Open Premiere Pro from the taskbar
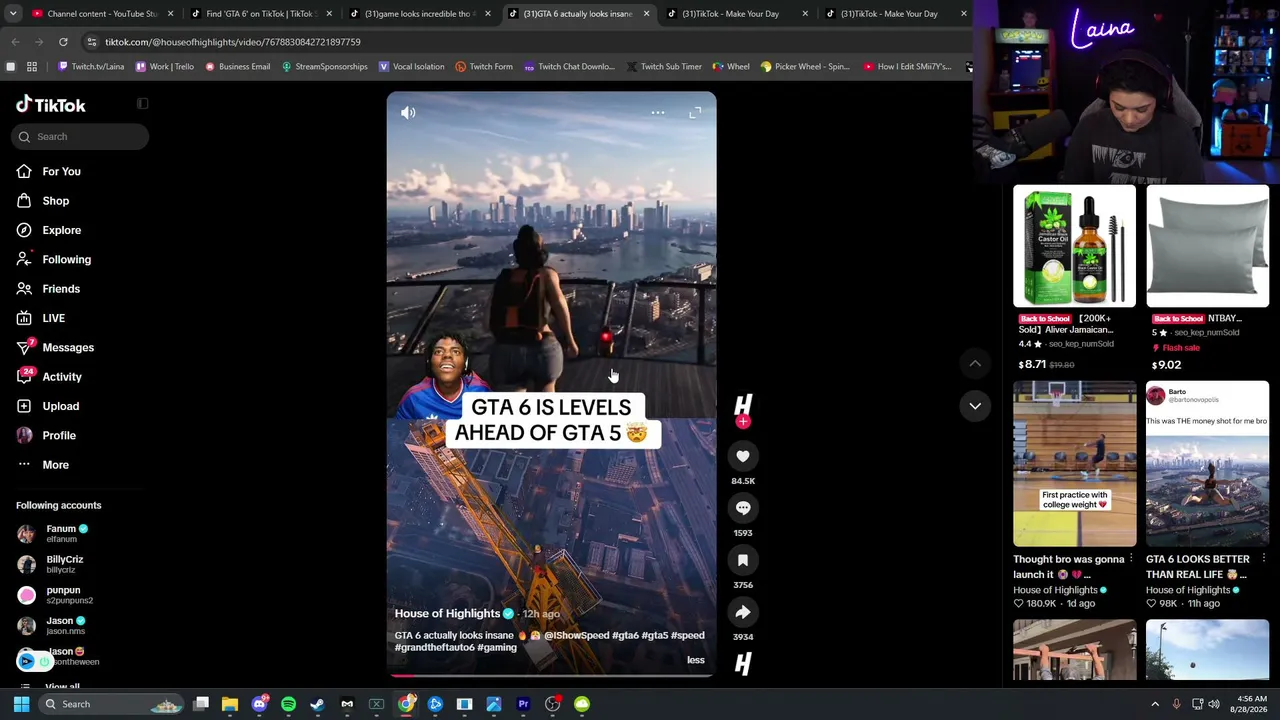 (x=523, y=704)
